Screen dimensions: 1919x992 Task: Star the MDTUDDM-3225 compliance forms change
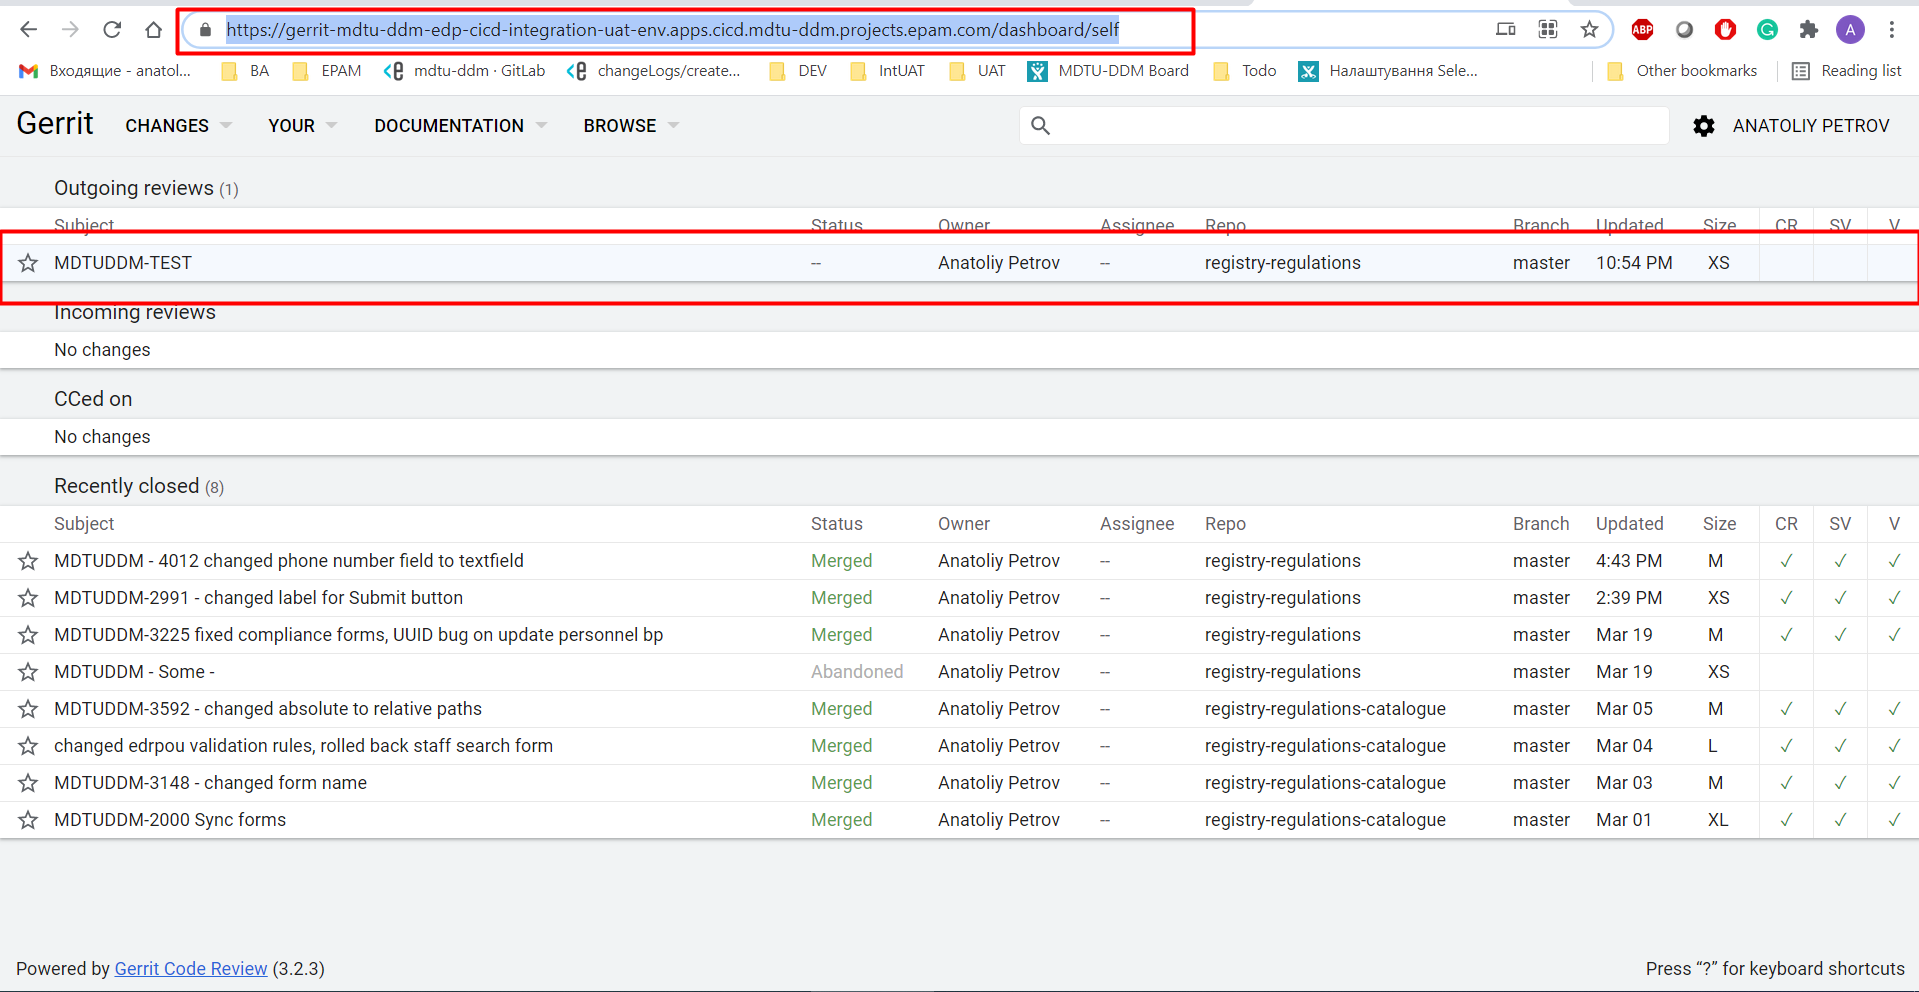point(28,635)
